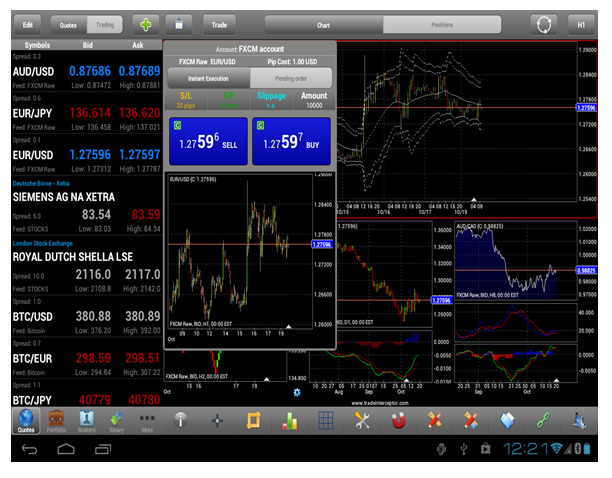The height and width of the screenshot is (478, 612).
Task: Switch to the Chart tab
Action: [324, 25]
